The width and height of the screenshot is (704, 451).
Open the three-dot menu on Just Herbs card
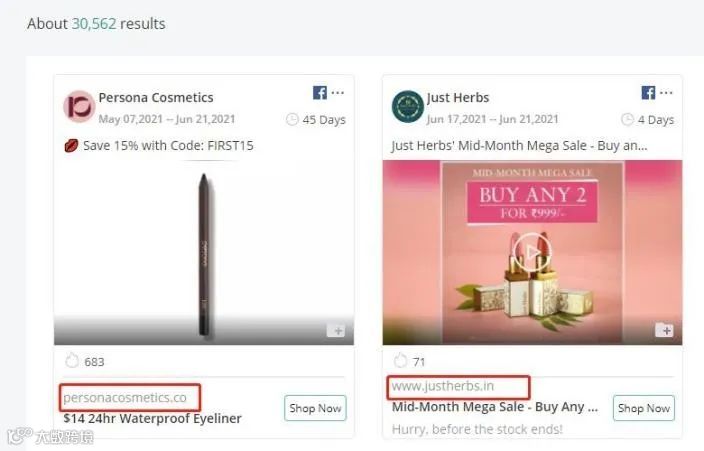click(666, 93)
